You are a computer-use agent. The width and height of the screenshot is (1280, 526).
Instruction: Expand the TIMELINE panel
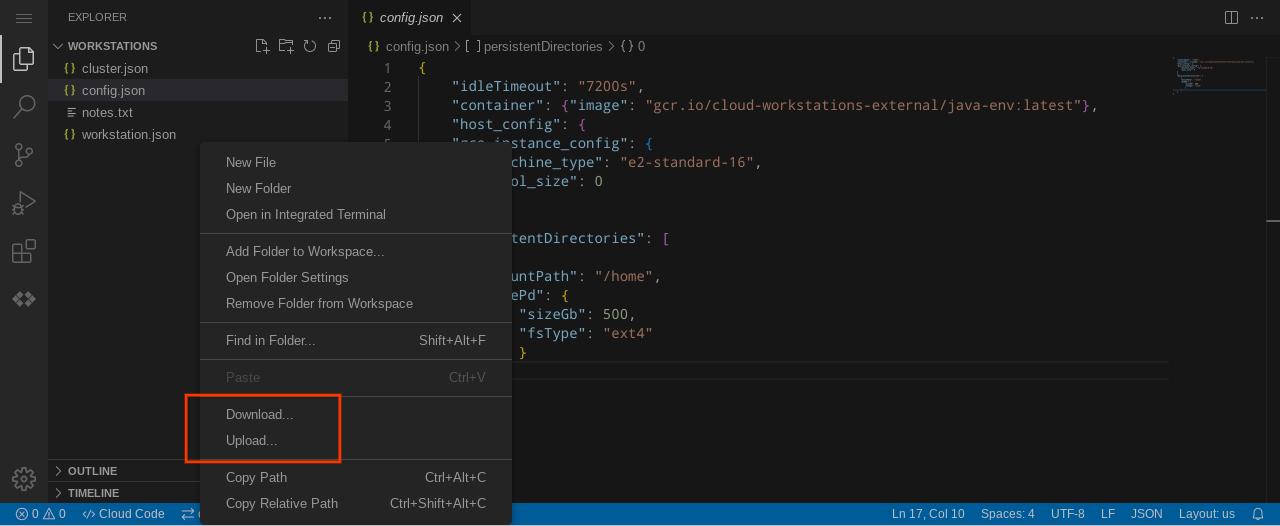pos(93,493)
